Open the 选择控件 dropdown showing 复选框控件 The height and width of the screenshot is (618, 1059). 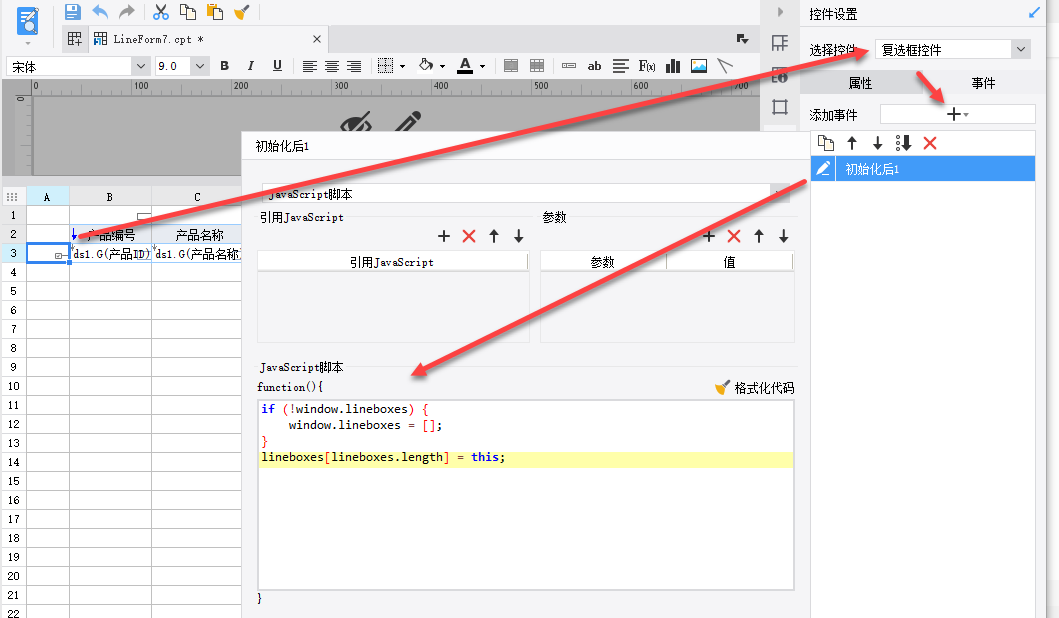1021,49
